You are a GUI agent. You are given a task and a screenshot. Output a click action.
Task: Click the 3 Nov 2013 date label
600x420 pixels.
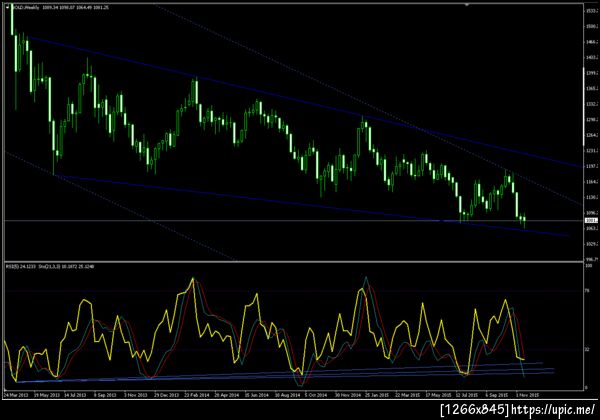[135, 395]
